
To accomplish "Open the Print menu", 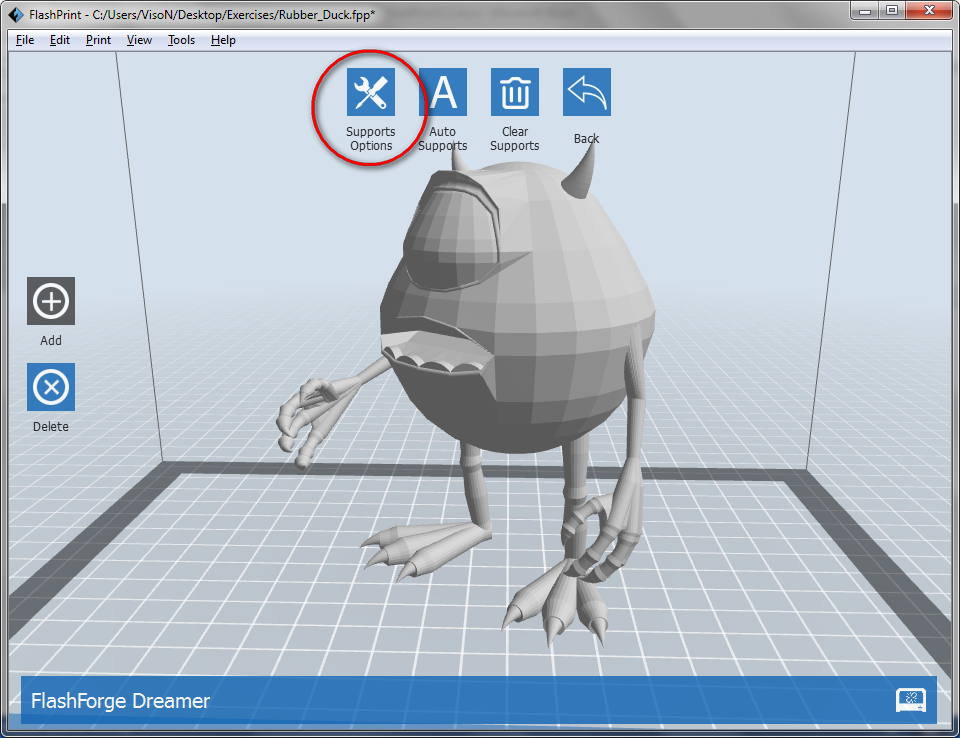I will (98, 40).
